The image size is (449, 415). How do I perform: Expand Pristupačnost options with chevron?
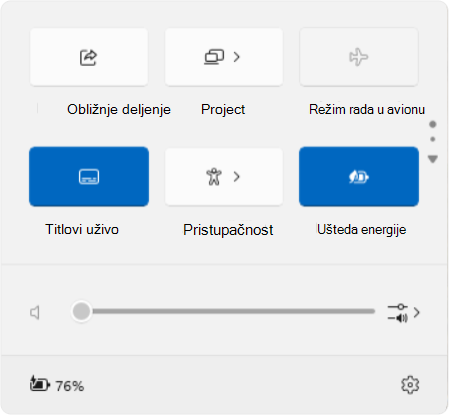pos(237,176)
